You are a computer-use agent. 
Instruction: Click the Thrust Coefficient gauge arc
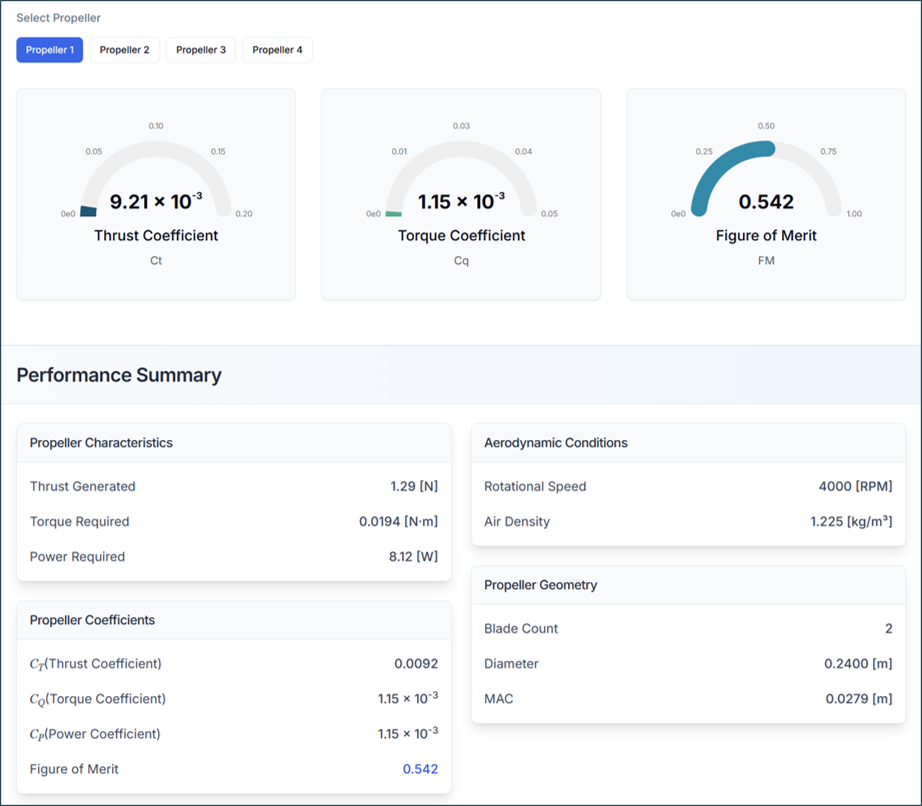156,150
